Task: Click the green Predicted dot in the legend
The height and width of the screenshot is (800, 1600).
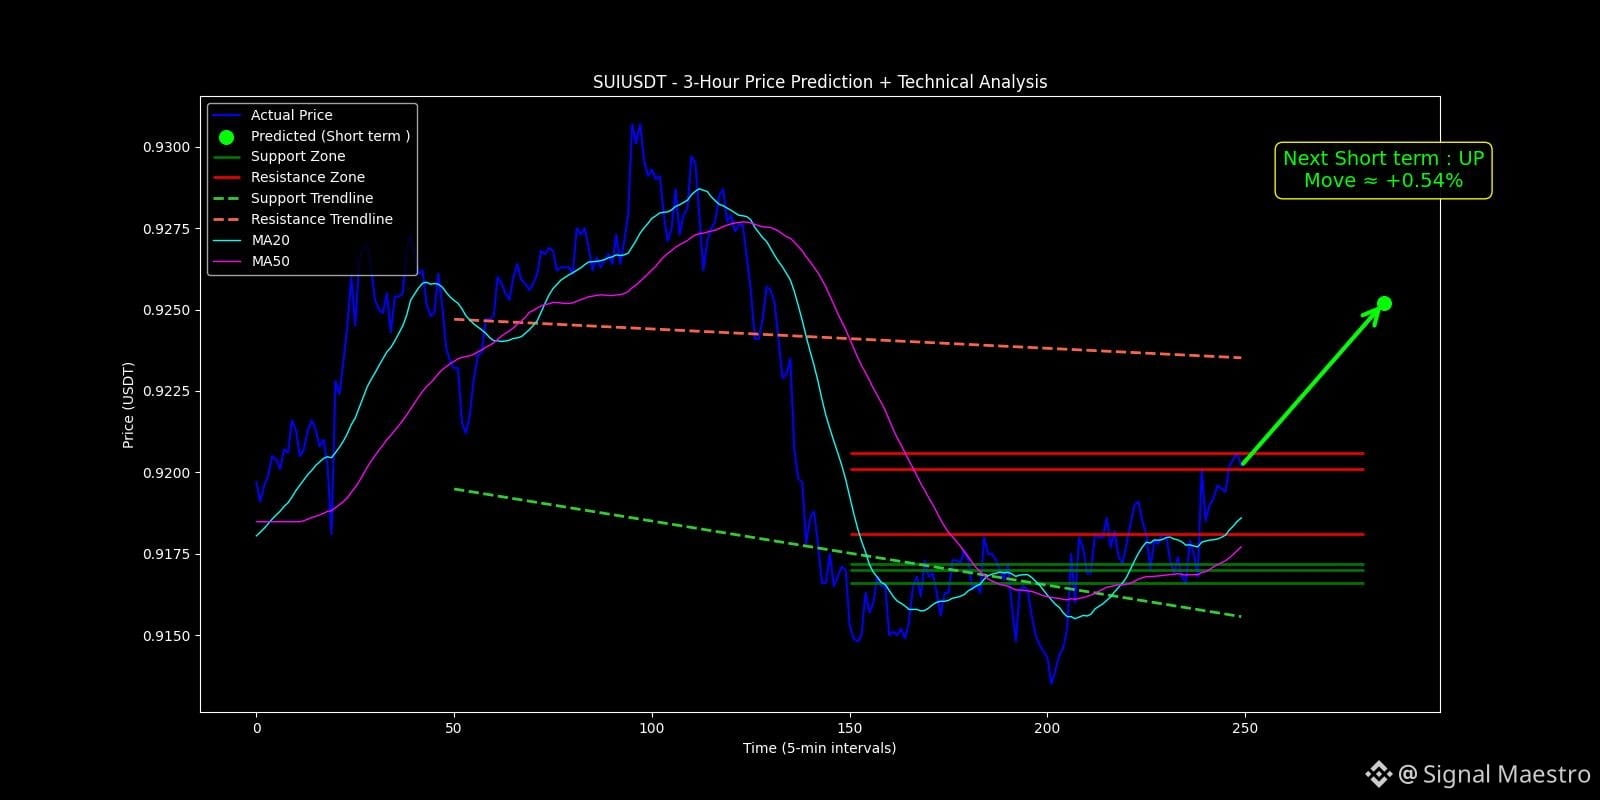Action: pyautogui.click(x=227, y=137)
